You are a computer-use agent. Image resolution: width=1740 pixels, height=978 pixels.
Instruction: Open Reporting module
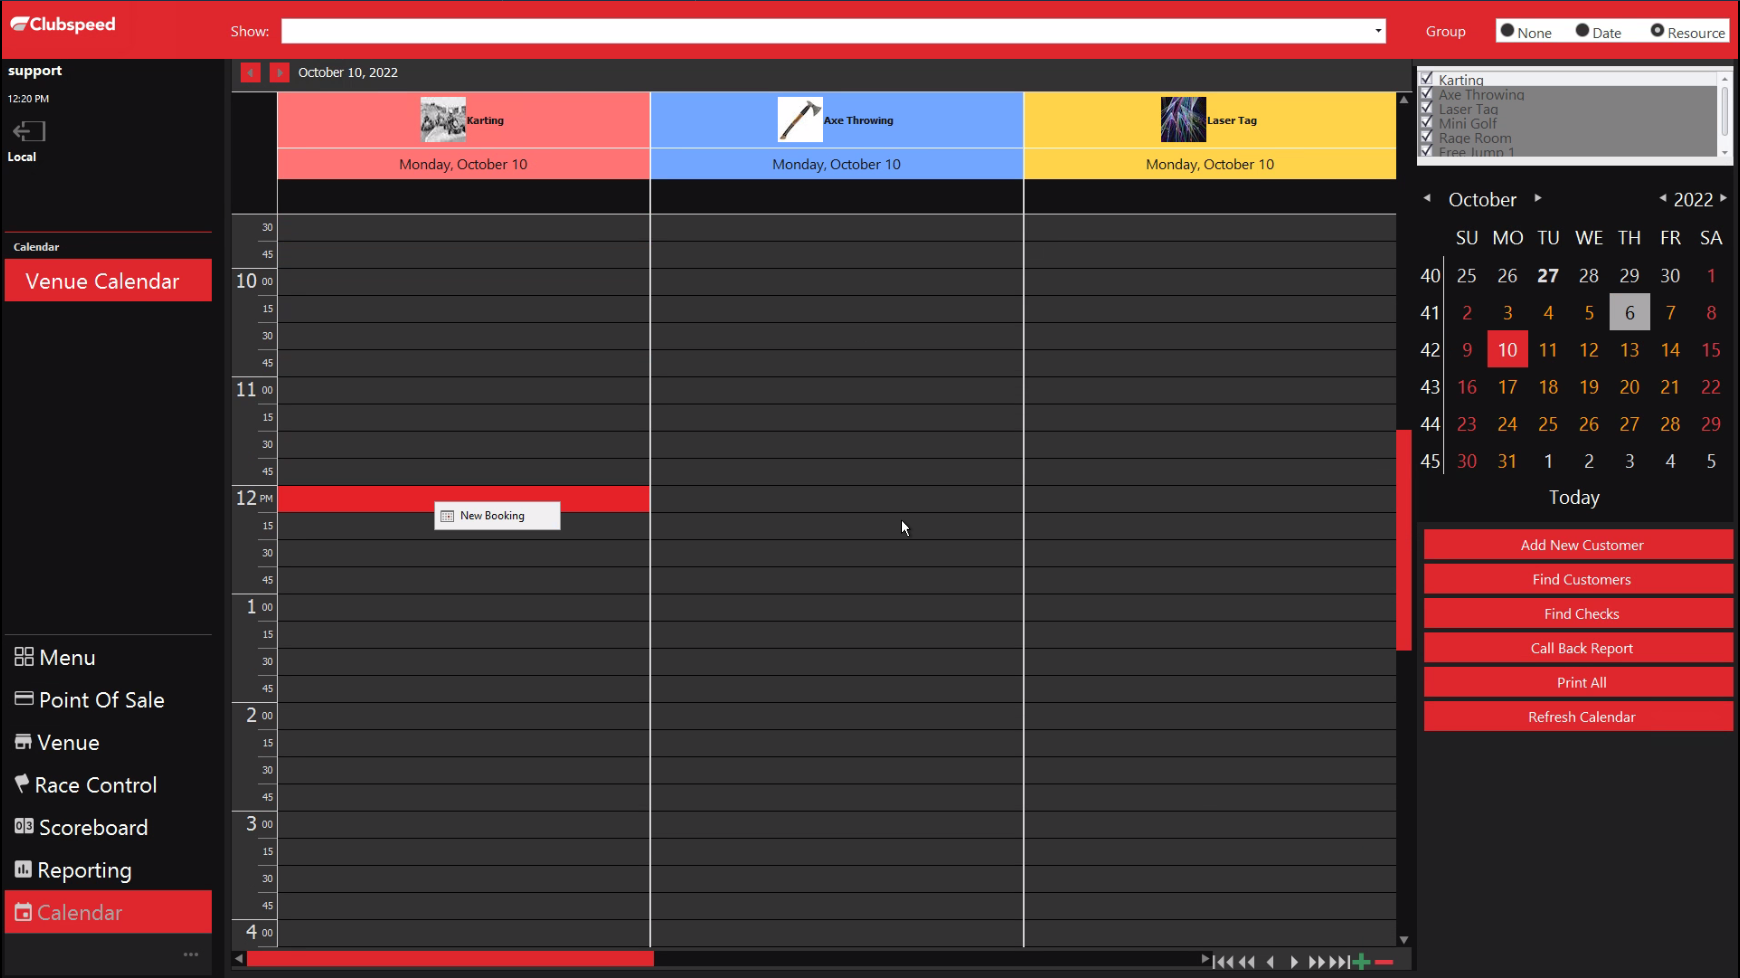[73, 870]
